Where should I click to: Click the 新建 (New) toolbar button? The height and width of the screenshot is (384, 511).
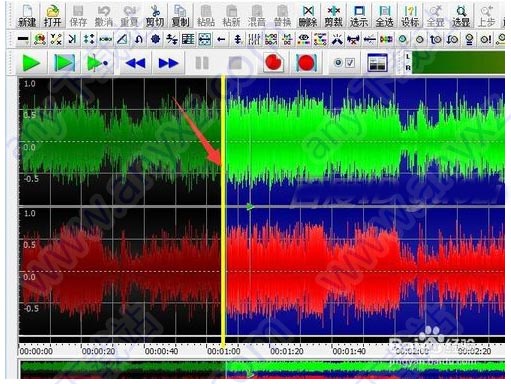tap(27, 15)
